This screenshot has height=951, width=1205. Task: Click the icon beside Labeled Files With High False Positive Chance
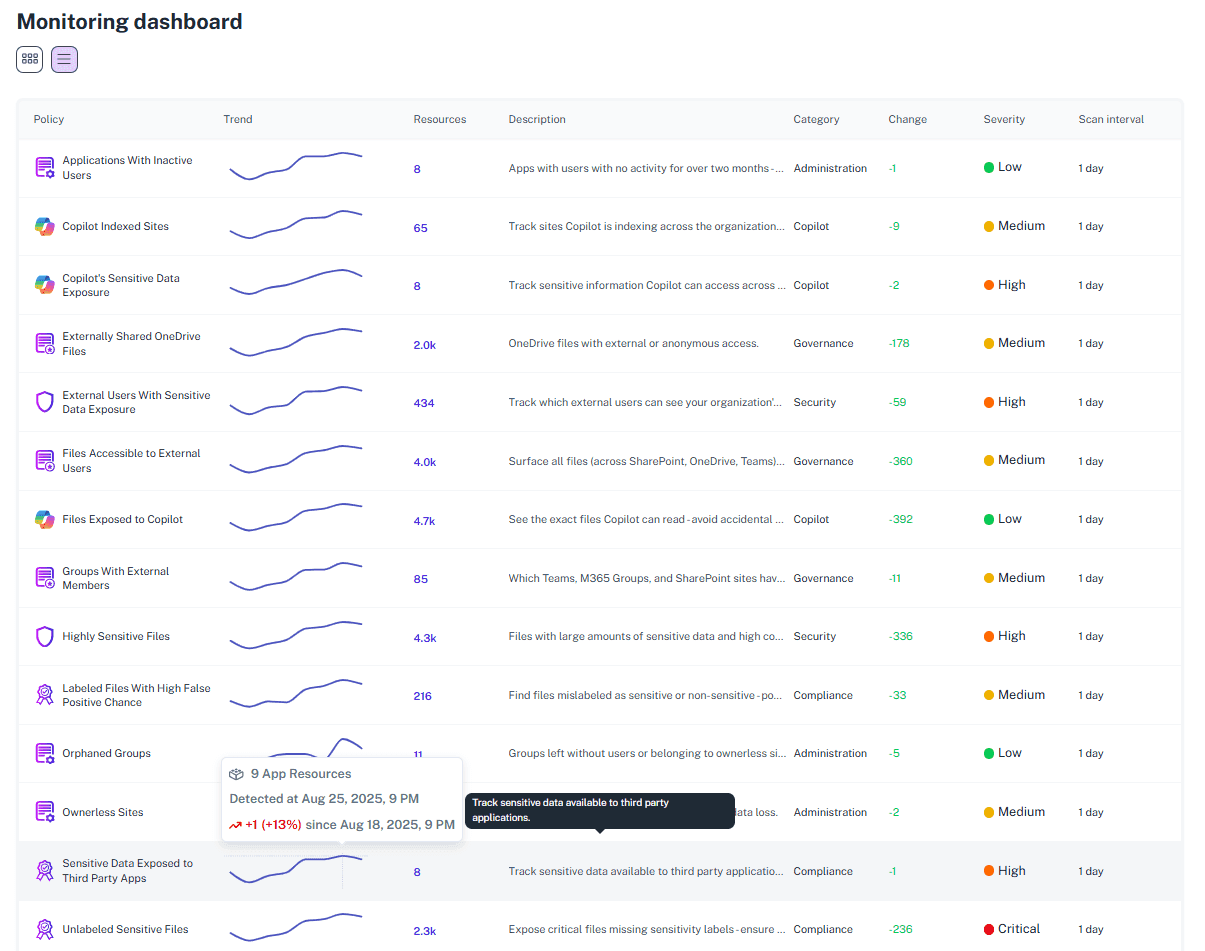click(x=44, y=695)
